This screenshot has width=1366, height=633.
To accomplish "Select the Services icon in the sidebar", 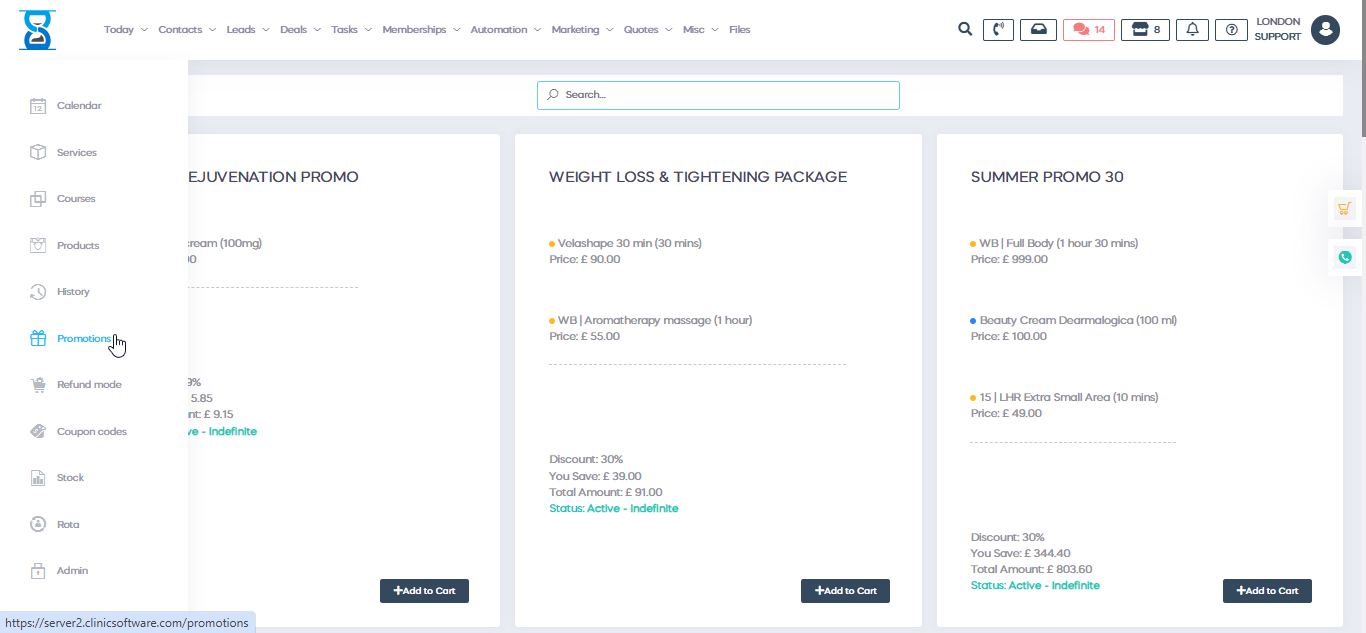I will coord(38,152).
